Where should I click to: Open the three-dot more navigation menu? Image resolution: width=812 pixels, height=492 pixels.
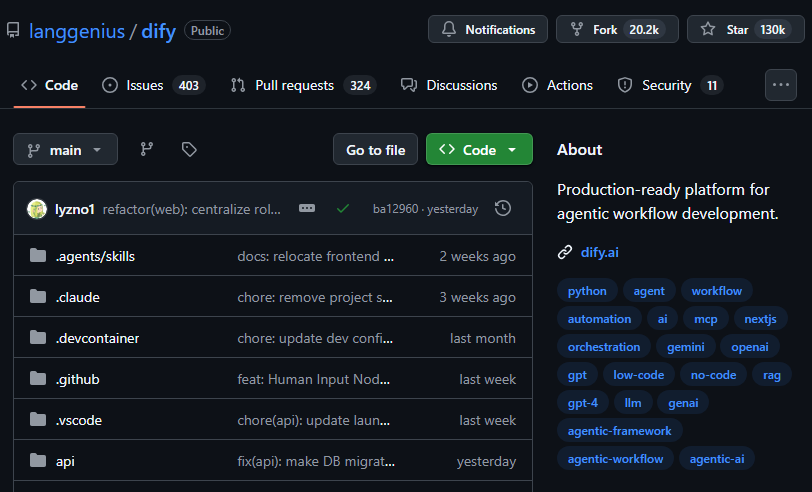[x=780, y=85]
